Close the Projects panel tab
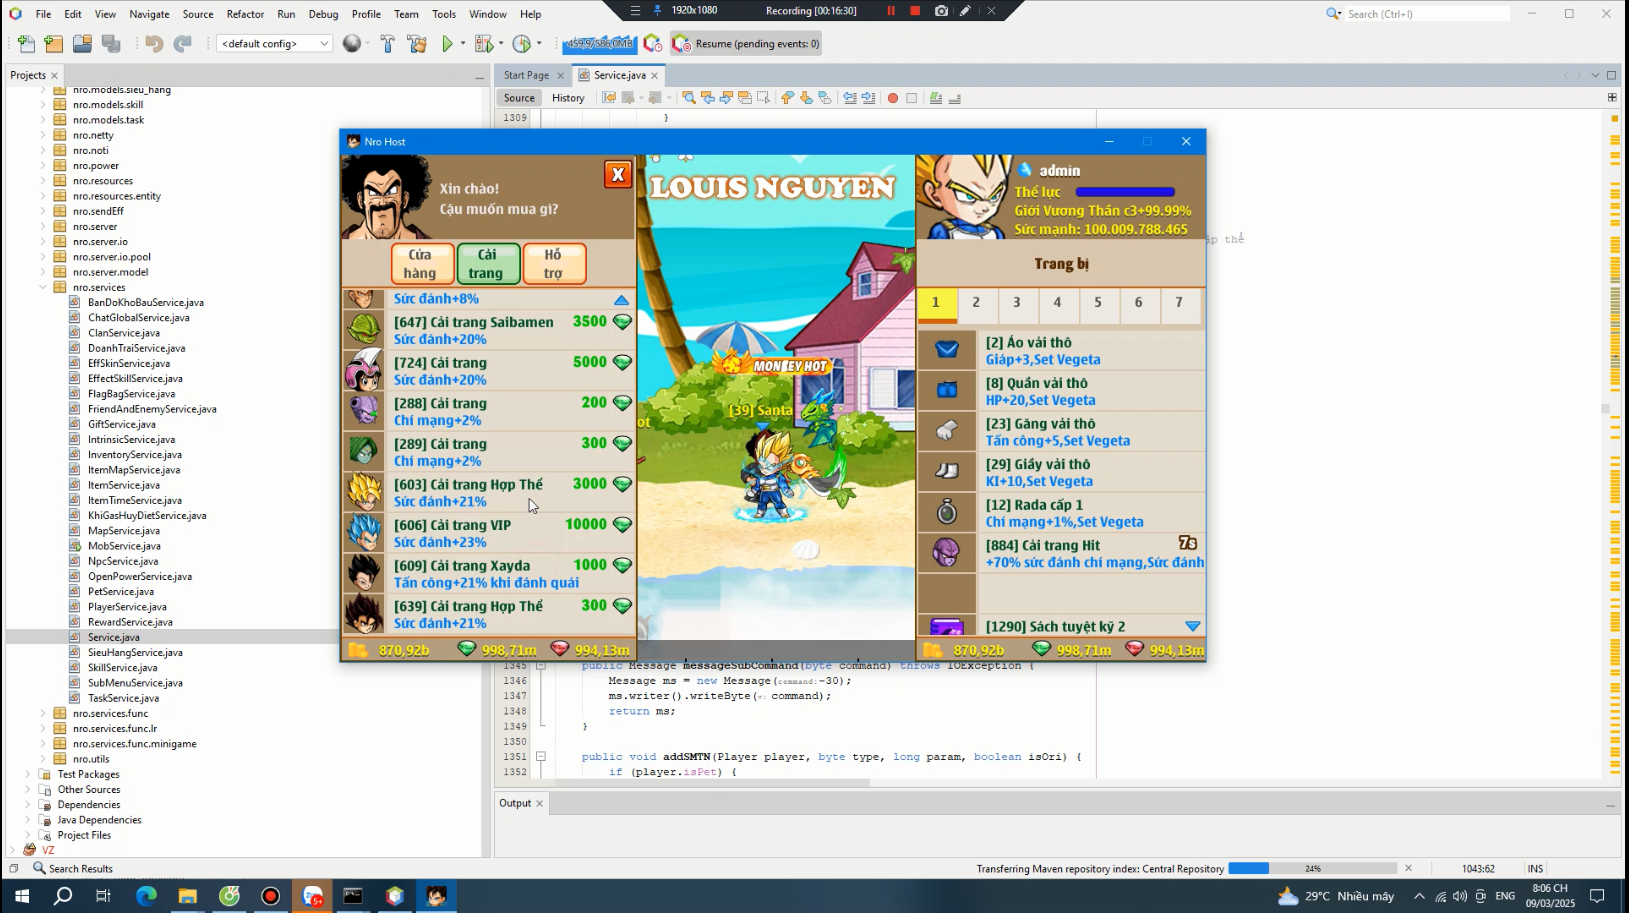 [x=54, y=76]
